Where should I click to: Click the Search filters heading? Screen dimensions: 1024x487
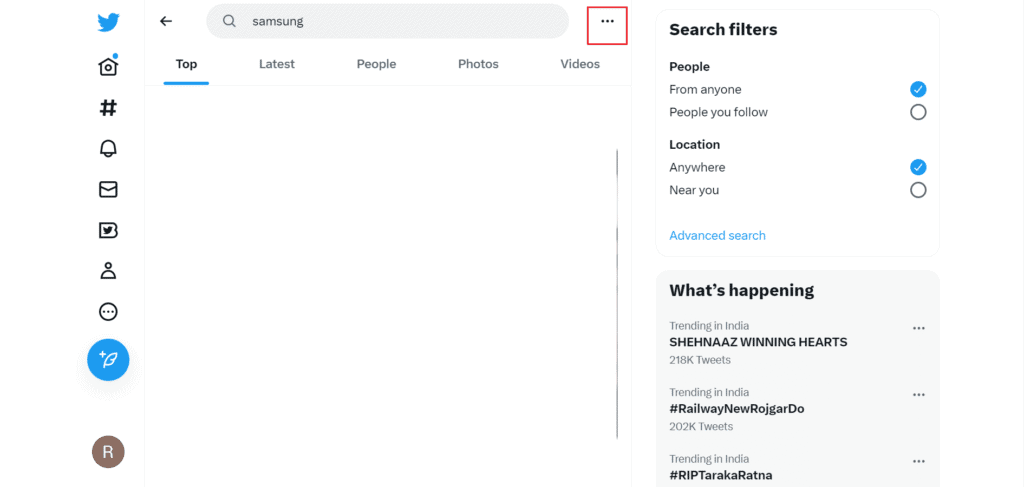point(723,30)
